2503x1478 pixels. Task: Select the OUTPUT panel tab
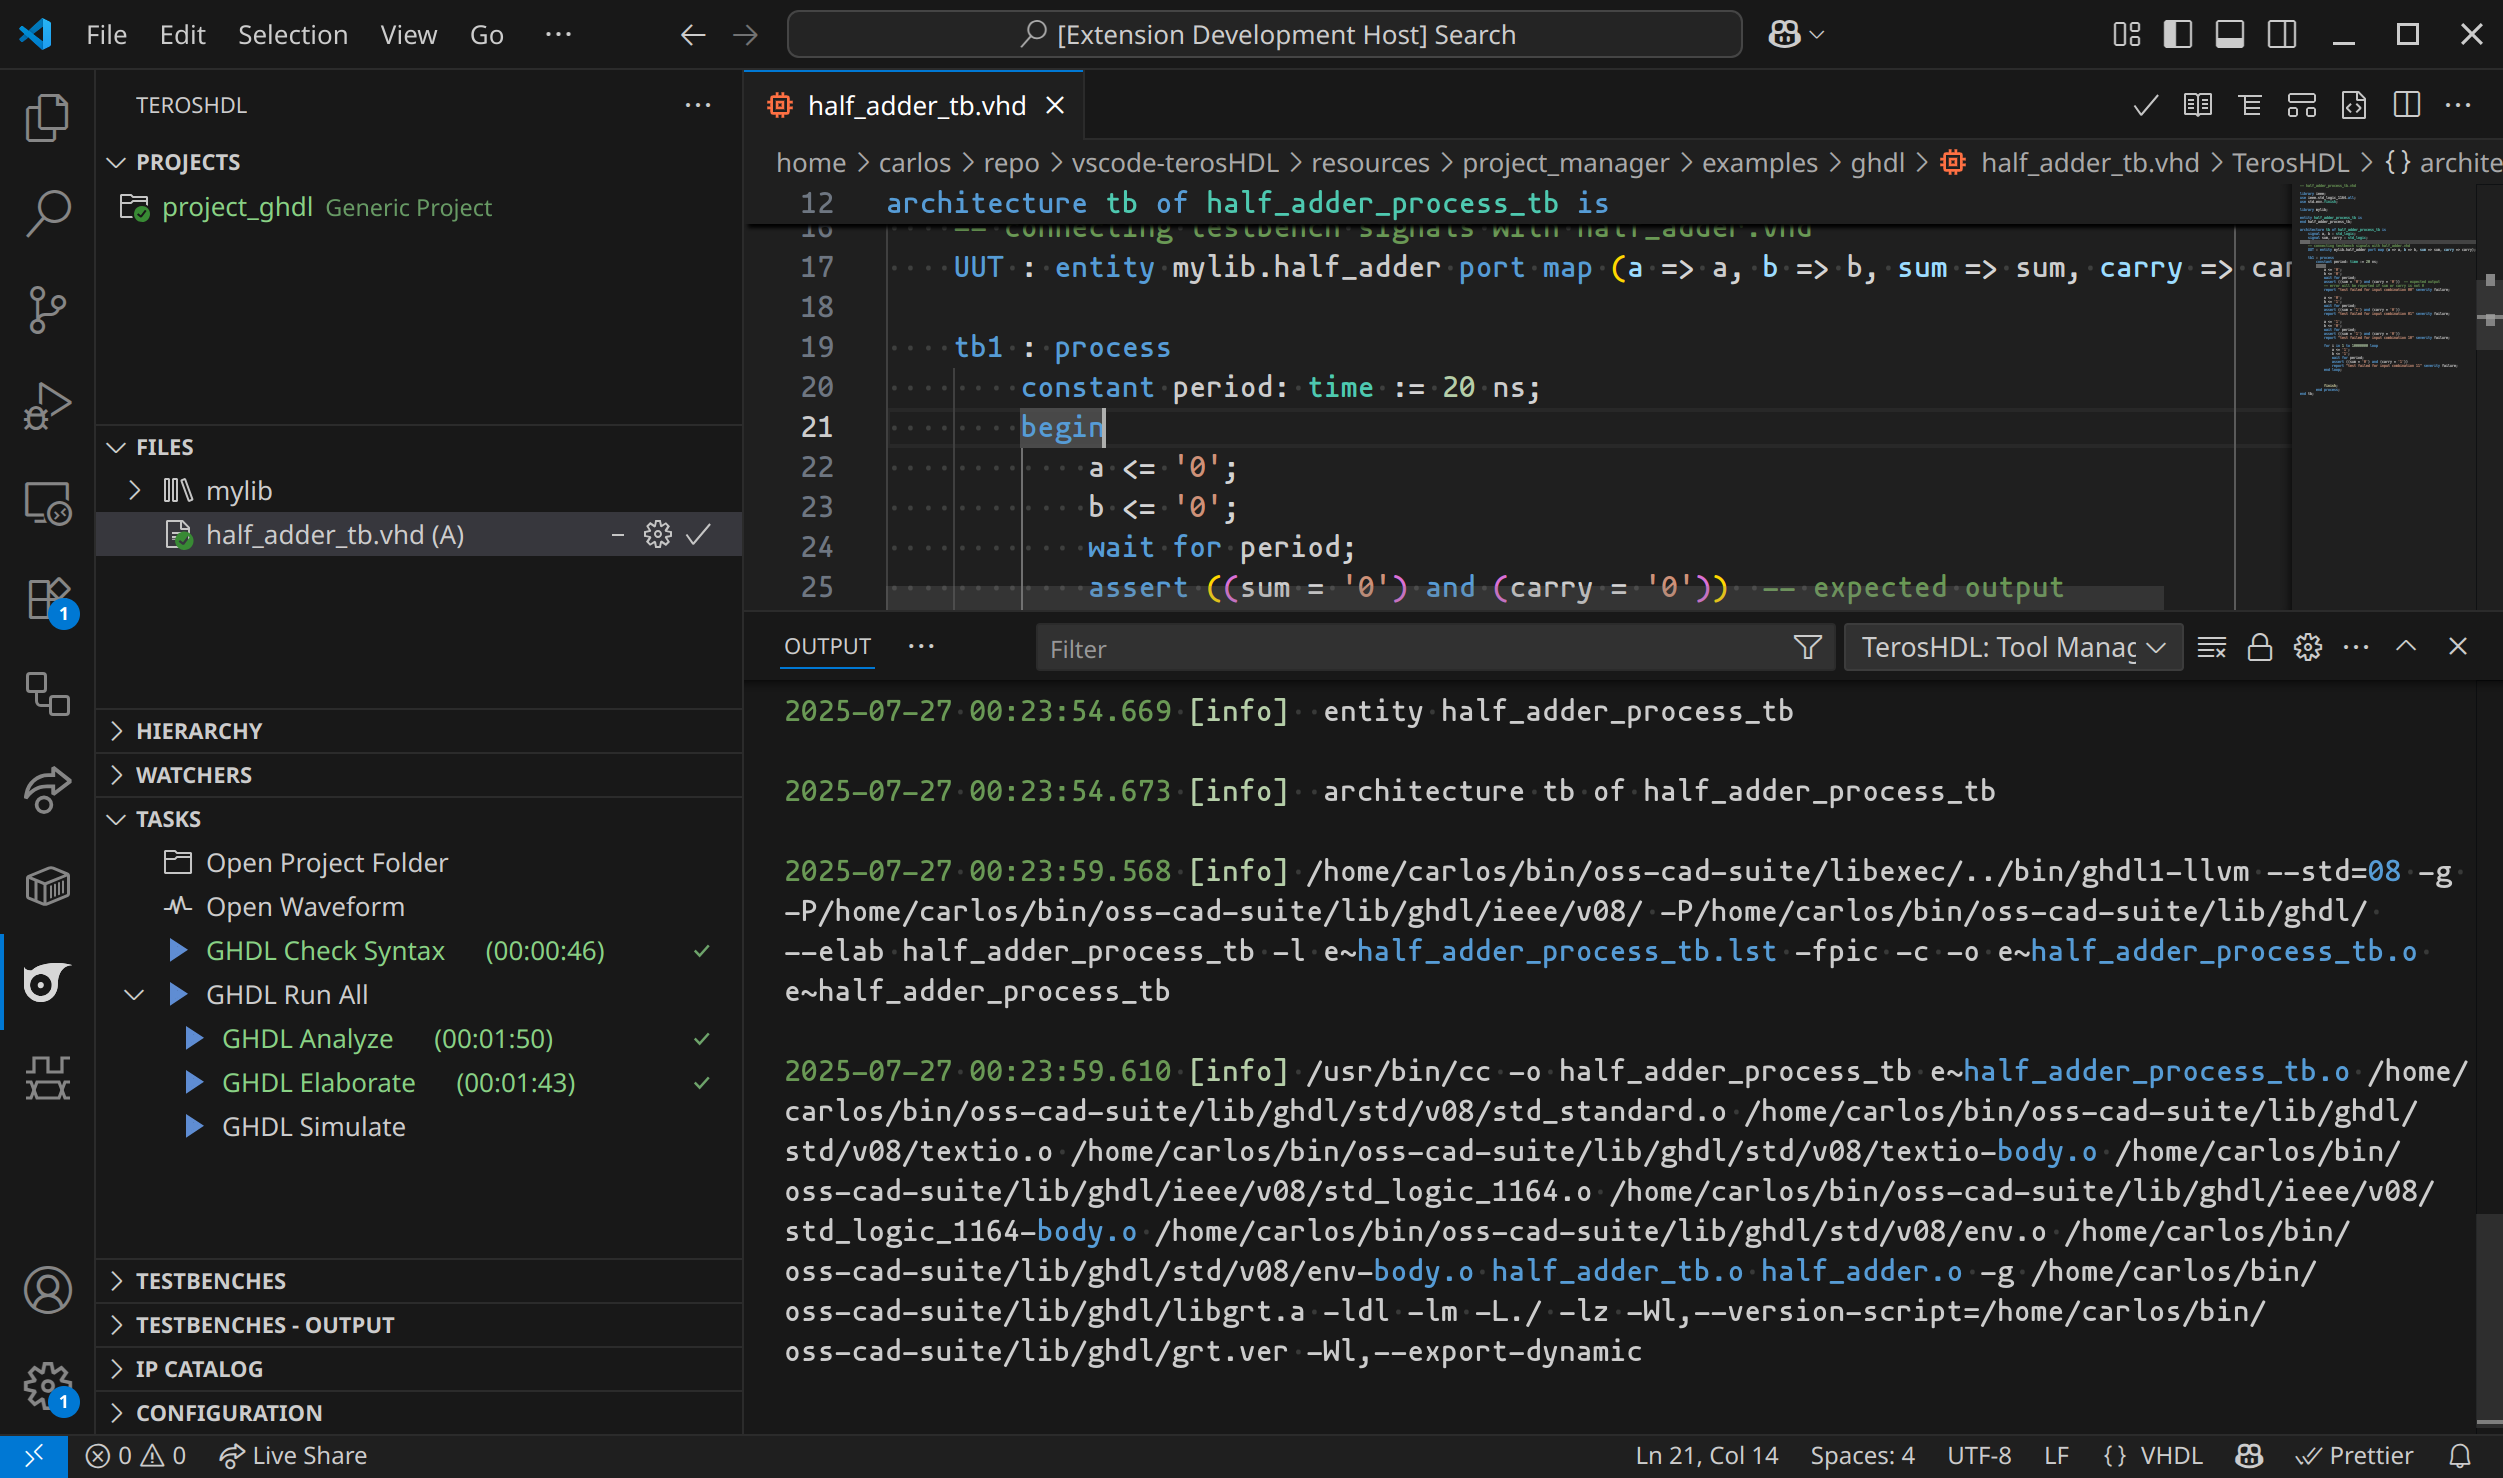tap(827, 647)
